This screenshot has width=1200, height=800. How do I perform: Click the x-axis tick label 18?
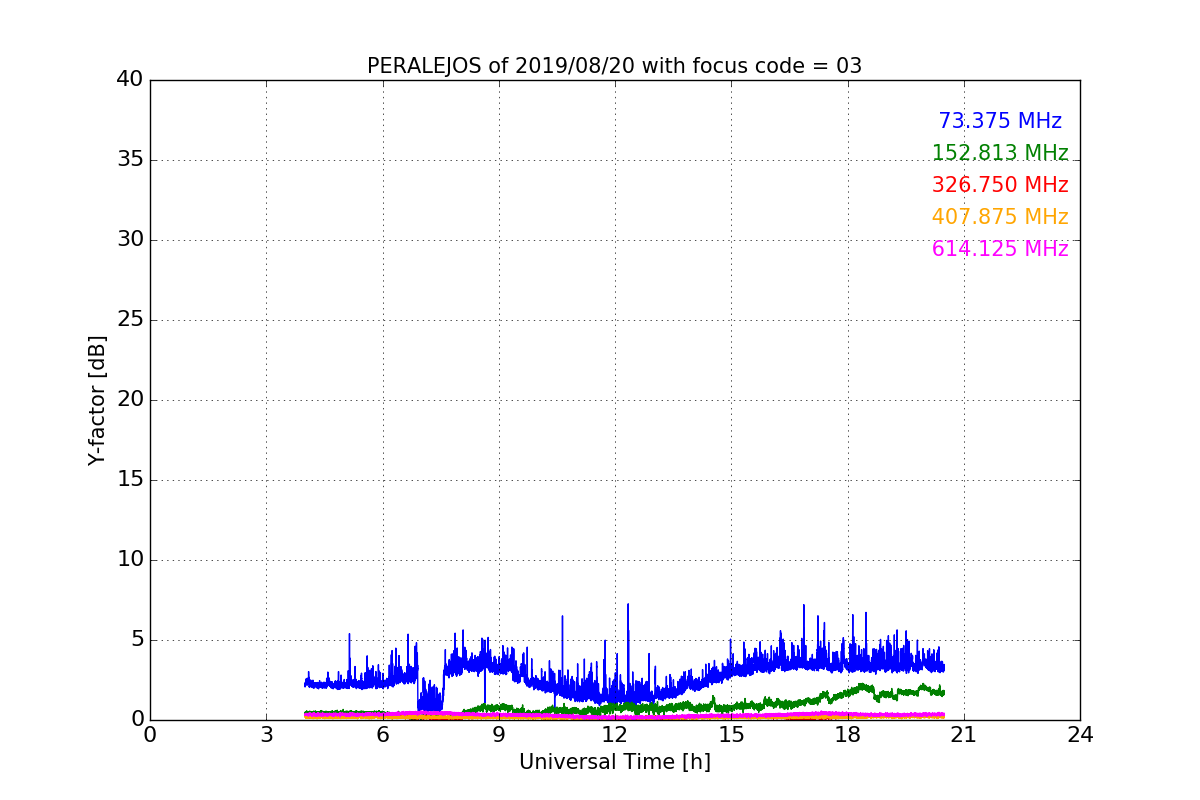point(847,735)
